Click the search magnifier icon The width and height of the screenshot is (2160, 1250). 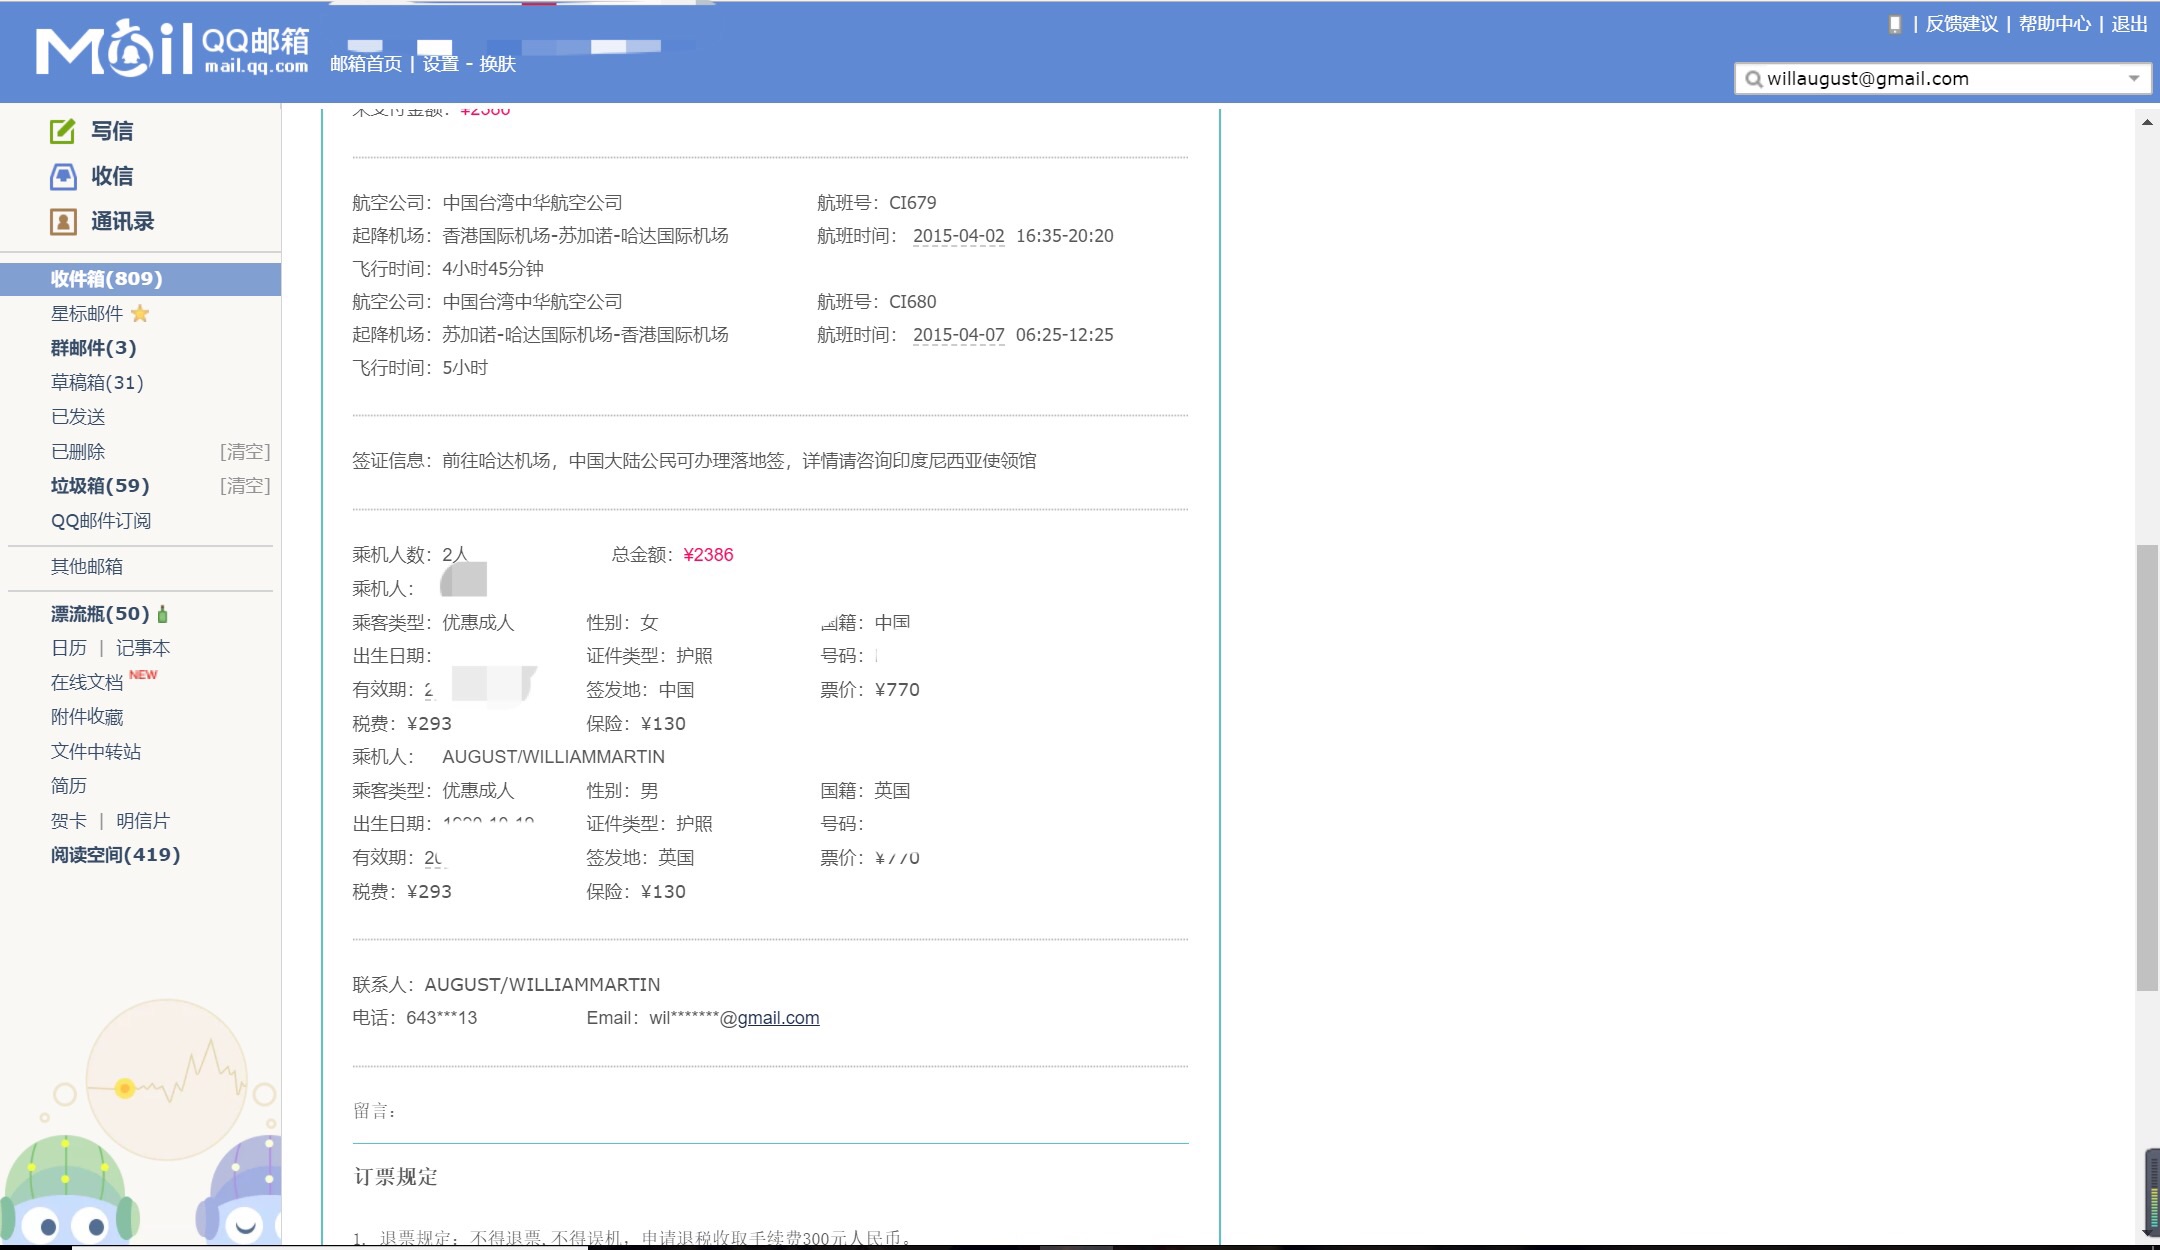click(1753, 79)
